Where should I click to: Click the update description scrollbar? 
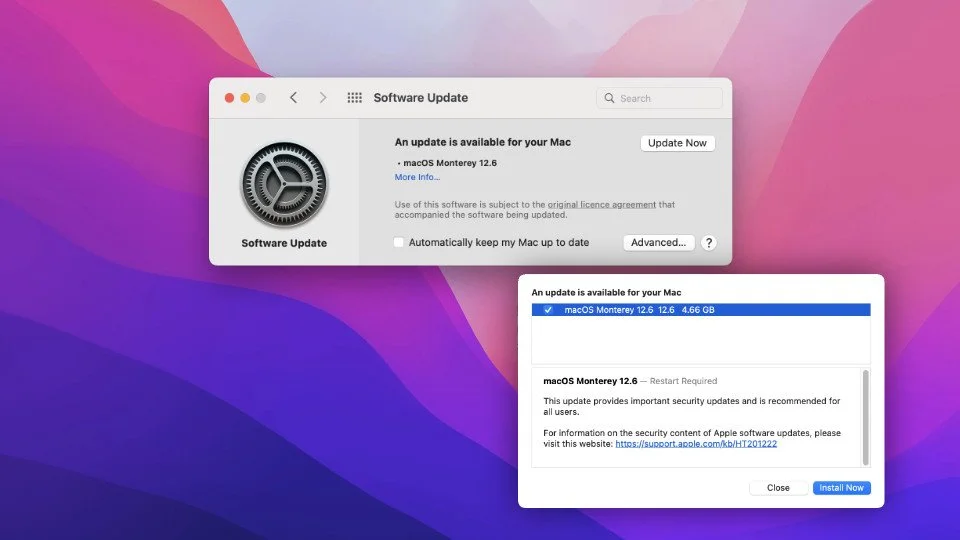pos(865,418)
